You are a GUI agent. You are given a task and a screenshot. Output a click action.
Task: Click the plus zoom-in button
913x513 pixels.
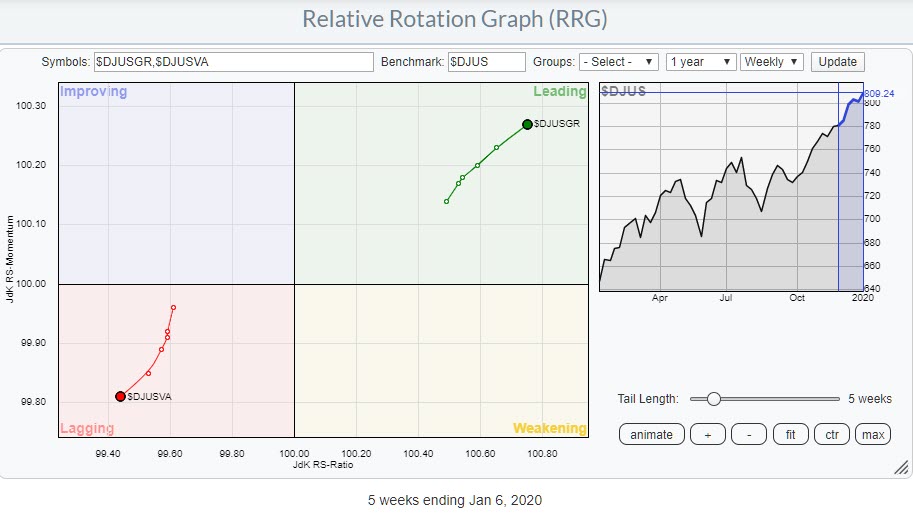(x=708, y=434)
